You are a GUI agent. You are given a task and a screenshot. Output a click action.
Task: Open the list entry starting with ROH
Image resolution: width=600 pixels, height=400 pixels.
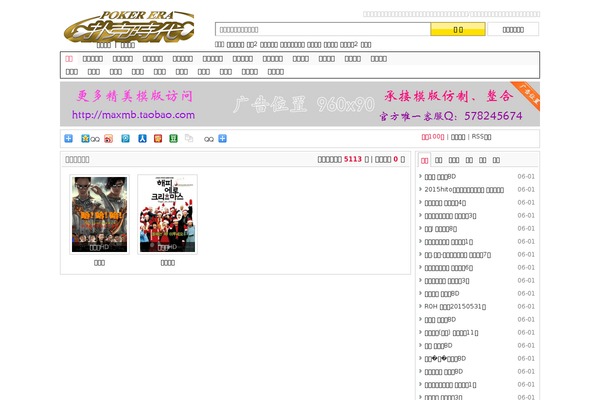point(455,307)
